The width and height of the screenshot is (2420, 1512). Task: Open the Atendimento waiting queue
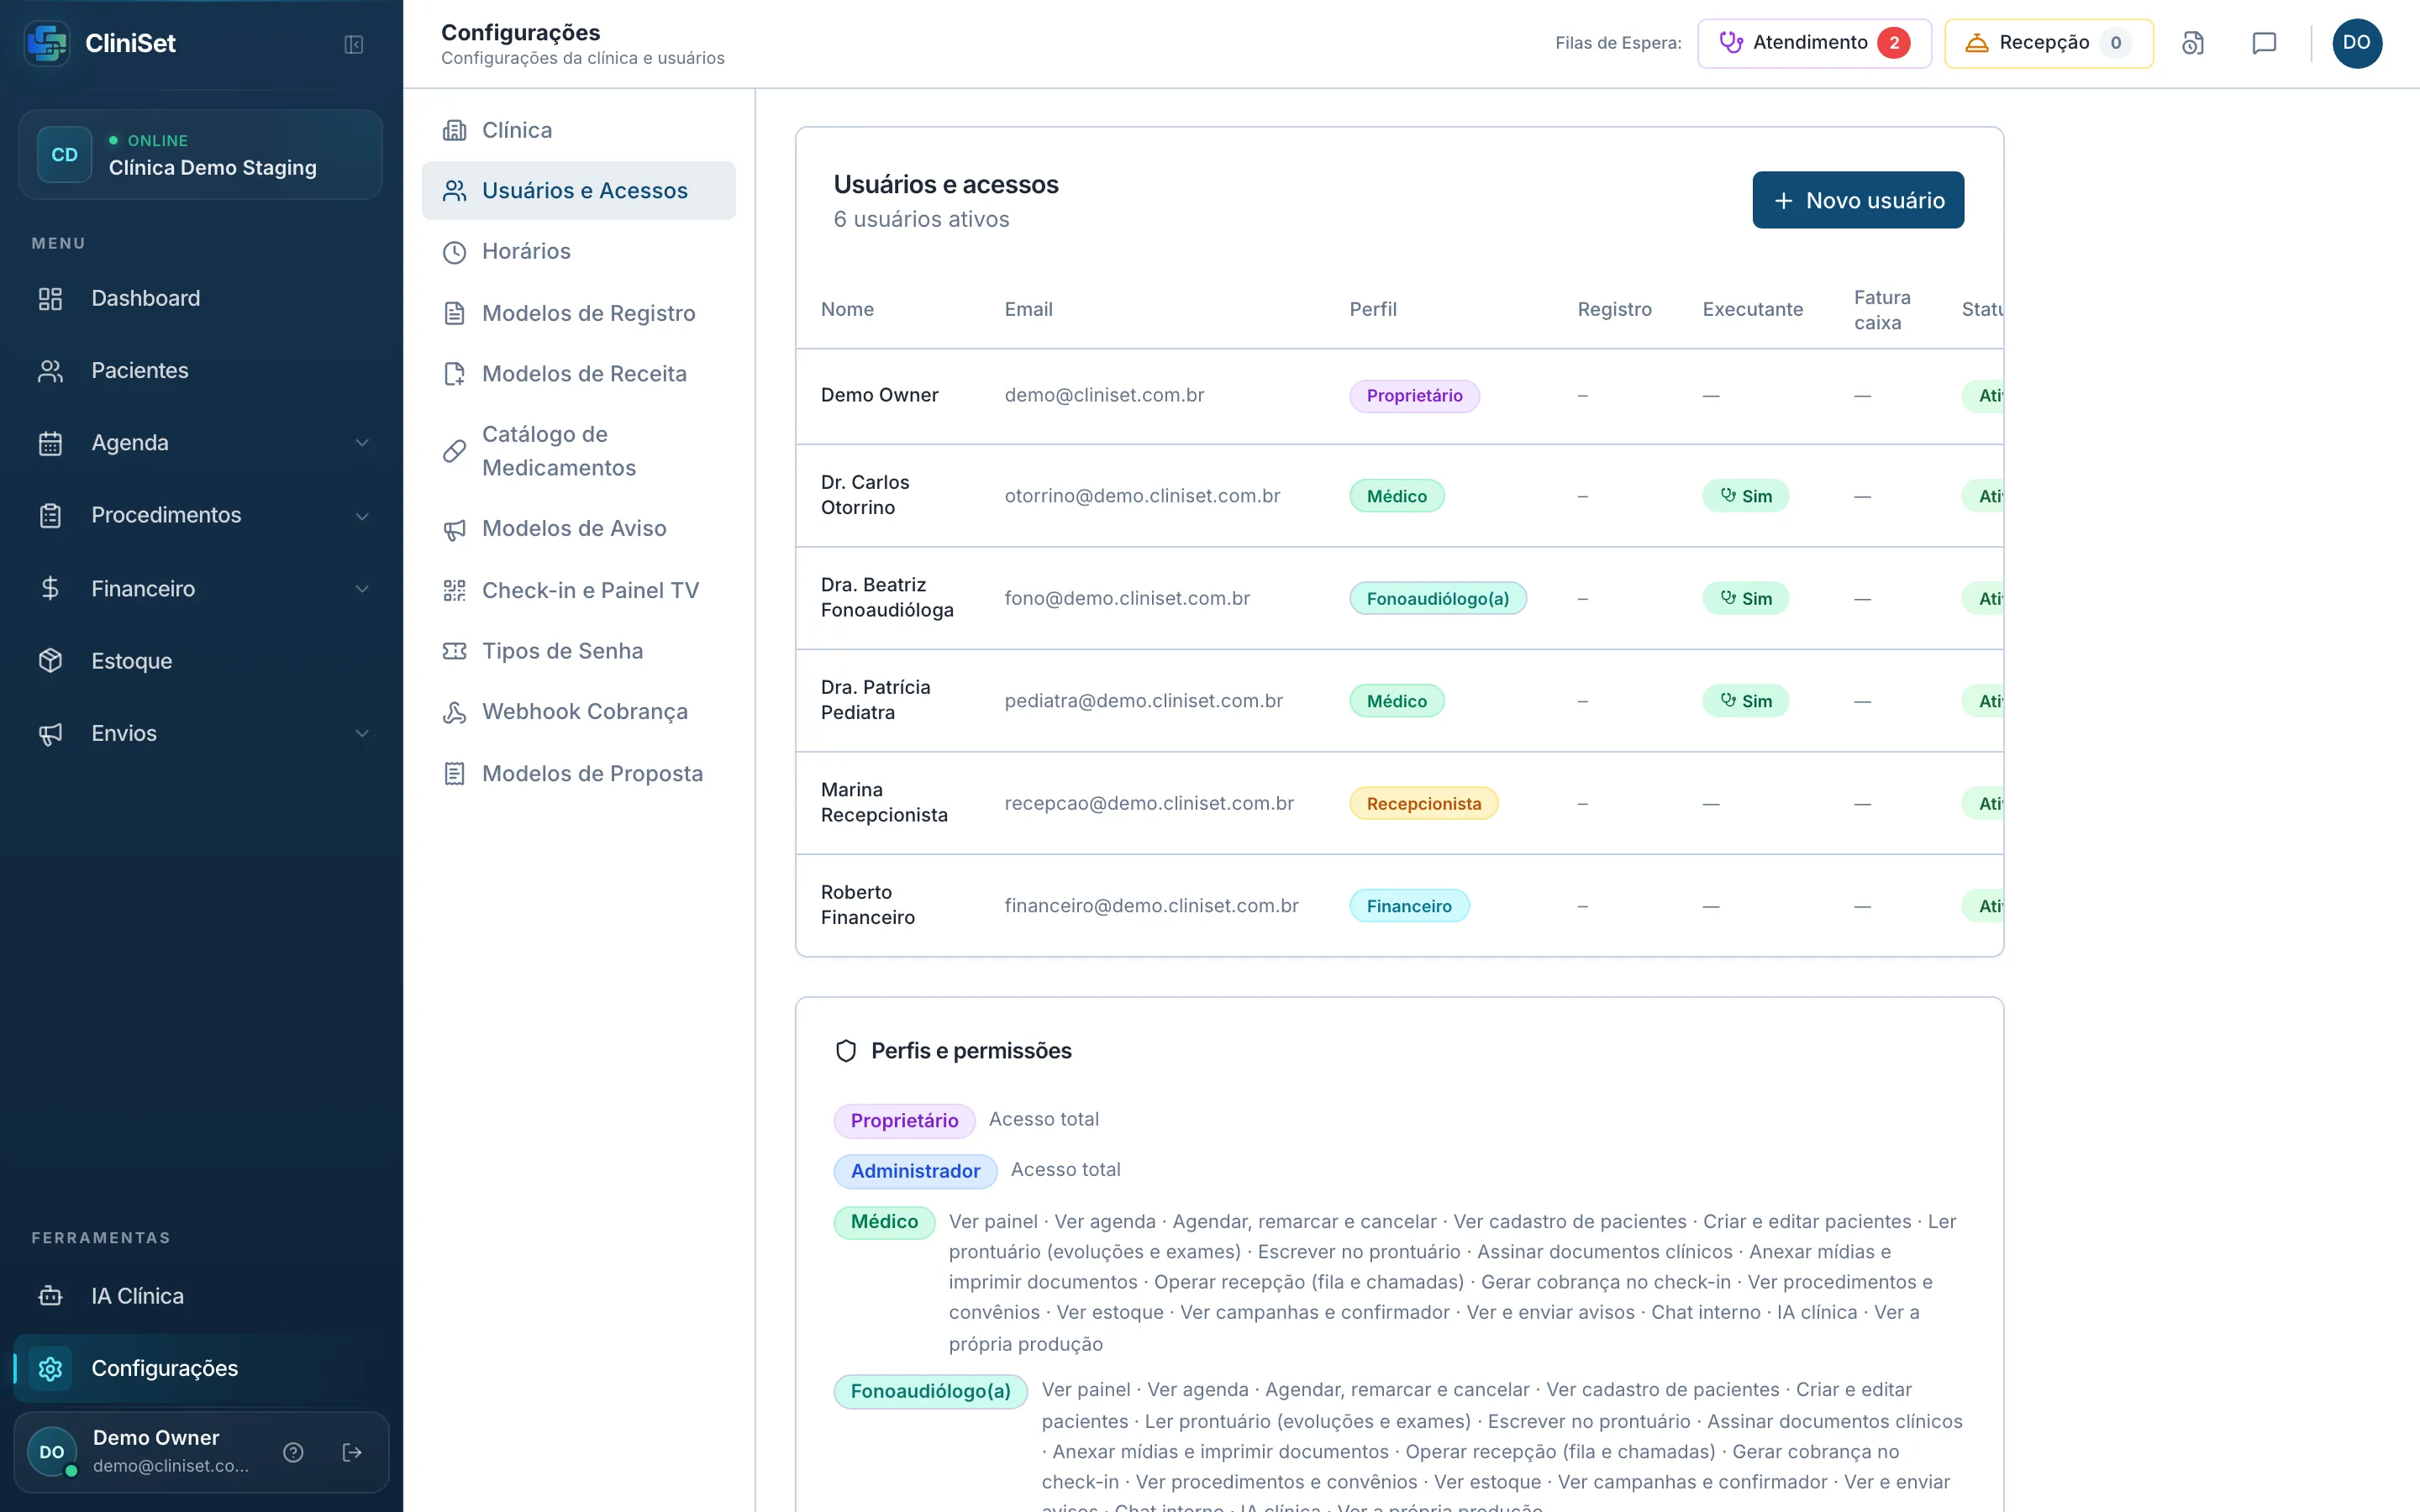click(x=1814, y=43)
